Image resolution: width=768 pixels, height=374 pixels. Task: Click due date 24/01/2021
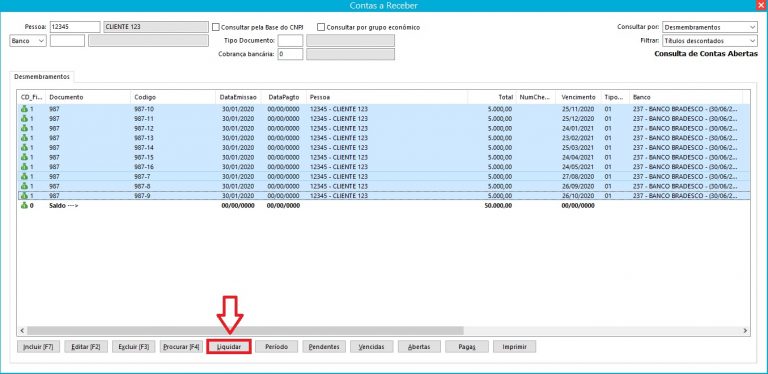point(578,128)
